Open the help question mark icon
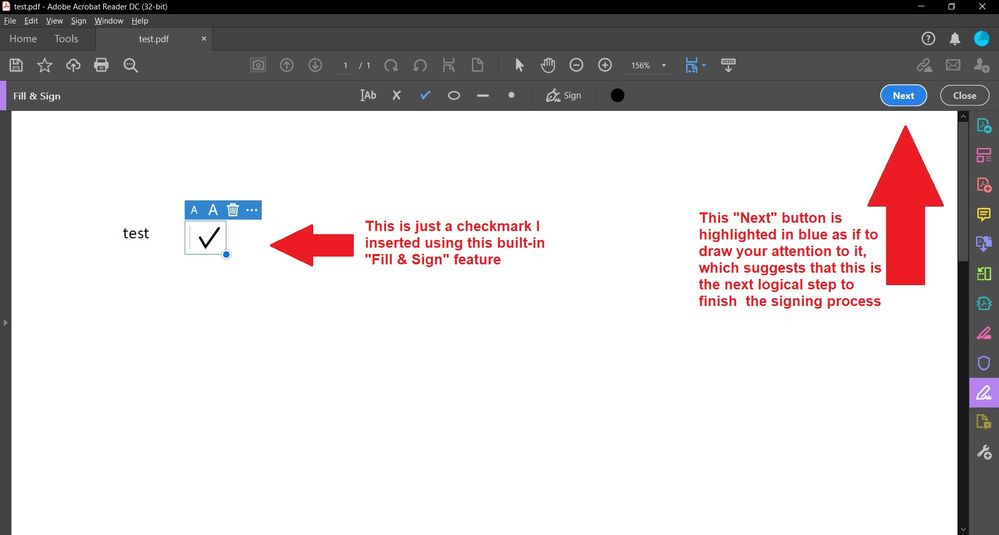This screenshot has width=999, height=535. [x=928, y=39]
